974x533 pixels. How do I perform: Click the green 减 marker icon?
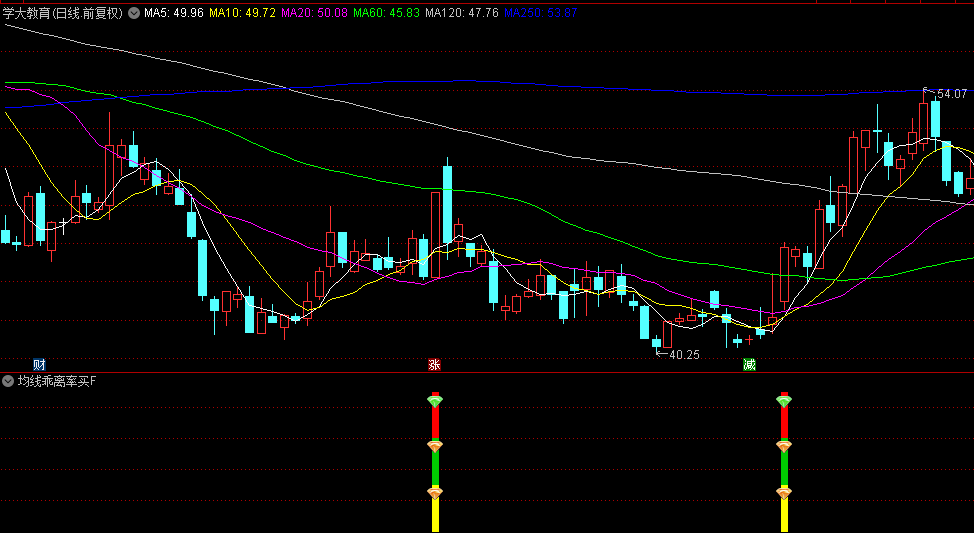tap(749, 365)
